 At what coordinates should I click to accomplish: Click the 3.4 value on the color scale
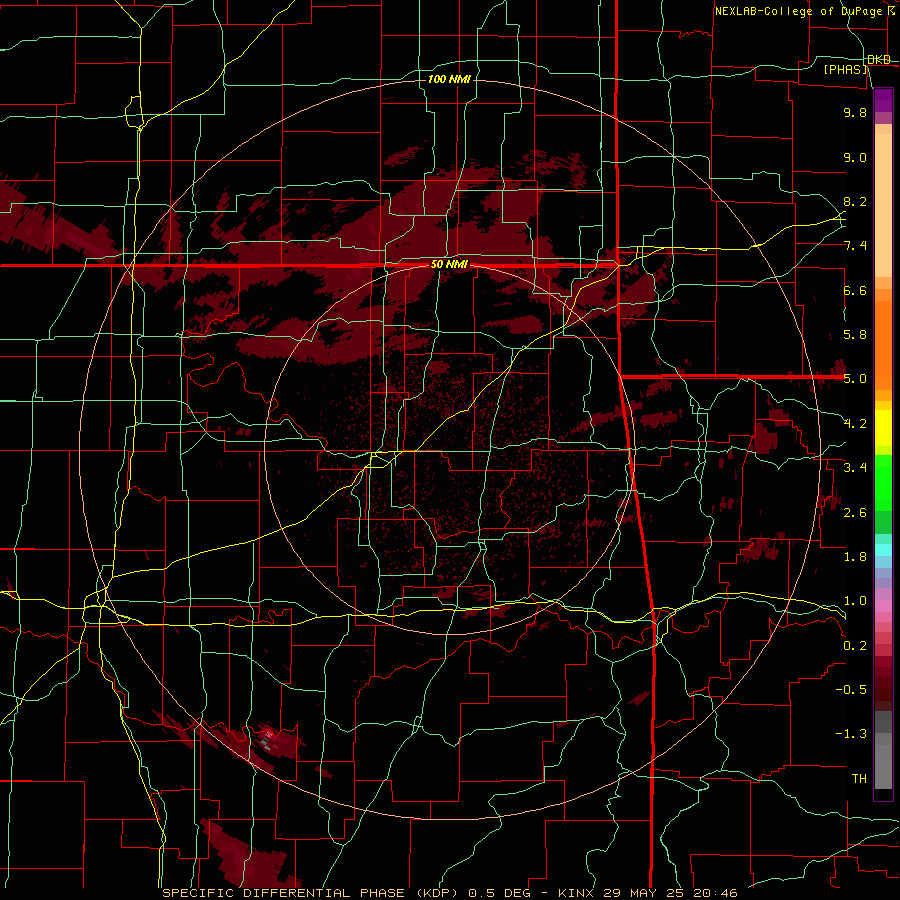(855, 468)
